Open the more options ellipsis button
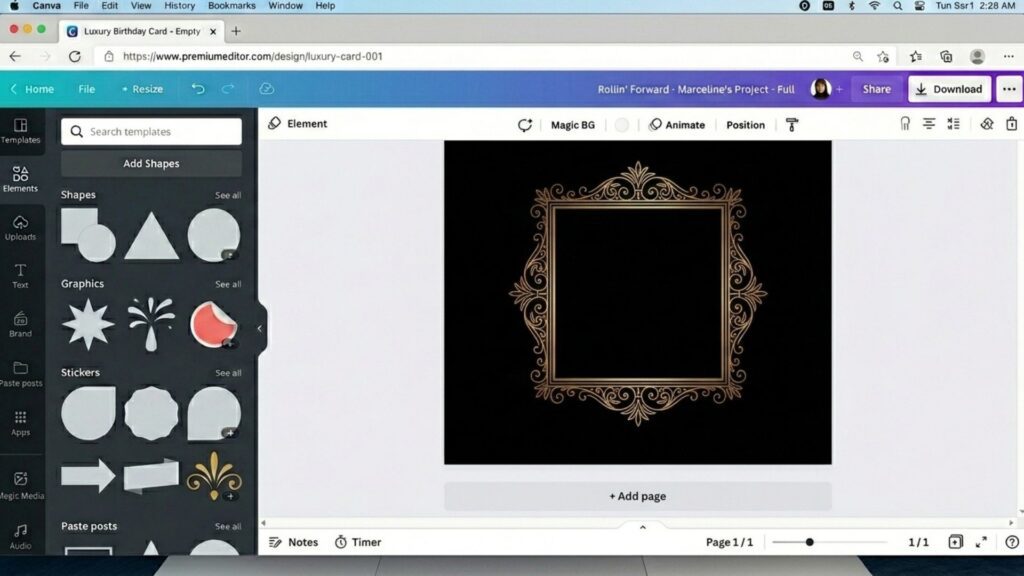The width and height of the screenshot is (1024, 576). point(1009,89)
